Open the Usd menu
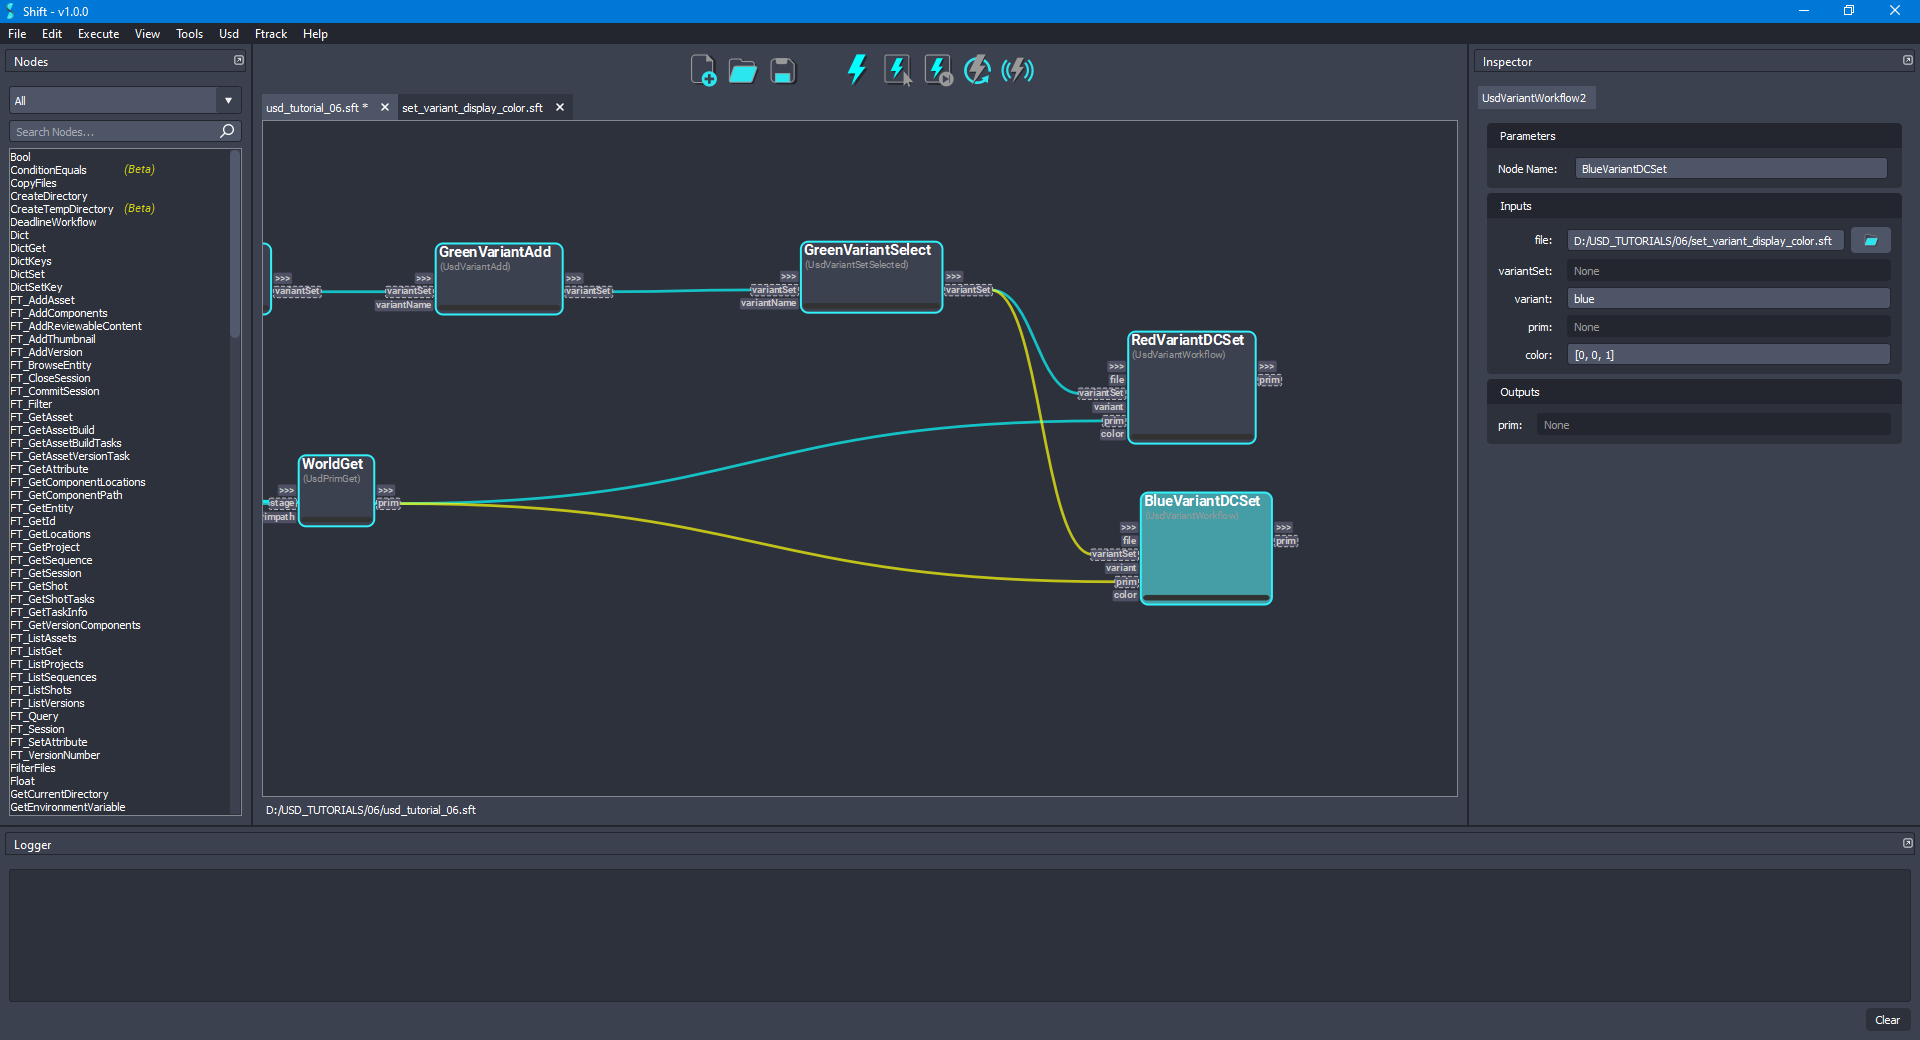Screen dimensions: 1920x1040 pos(228,33)
